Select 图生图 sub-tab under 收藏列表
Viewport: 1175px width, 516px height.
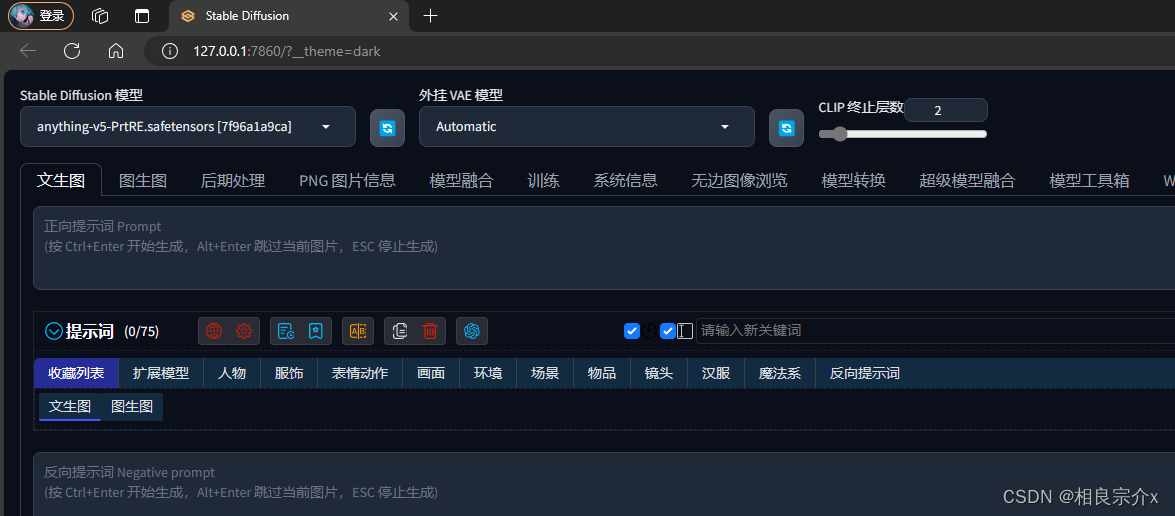[132, 407]
